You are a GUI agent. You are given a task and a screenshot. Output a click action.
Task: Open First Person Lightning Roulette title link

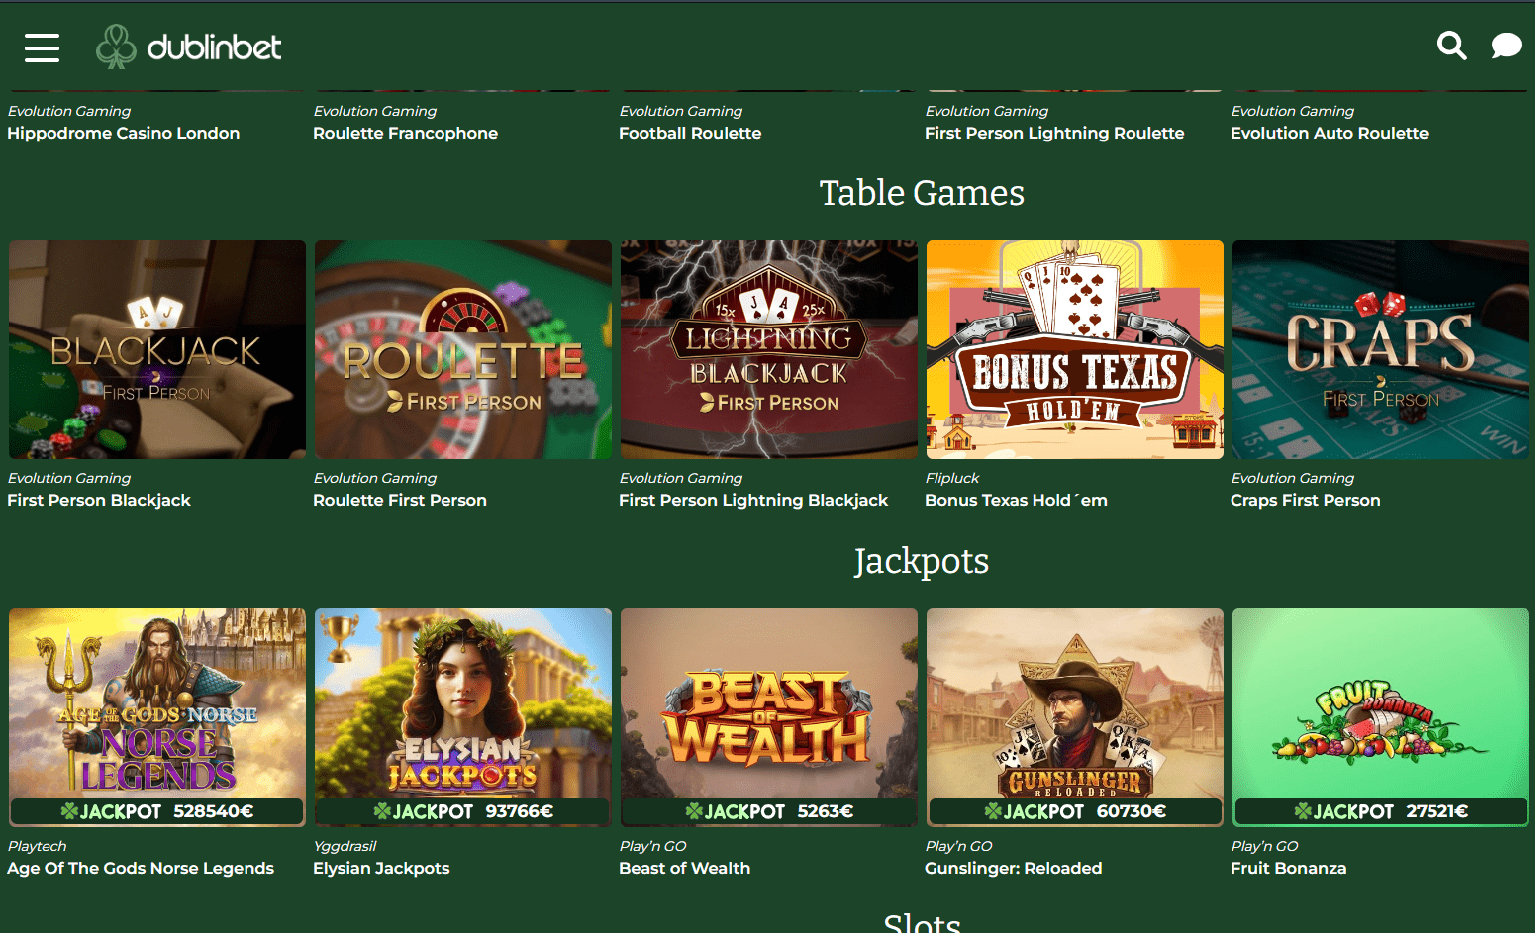coord(1054,133)
